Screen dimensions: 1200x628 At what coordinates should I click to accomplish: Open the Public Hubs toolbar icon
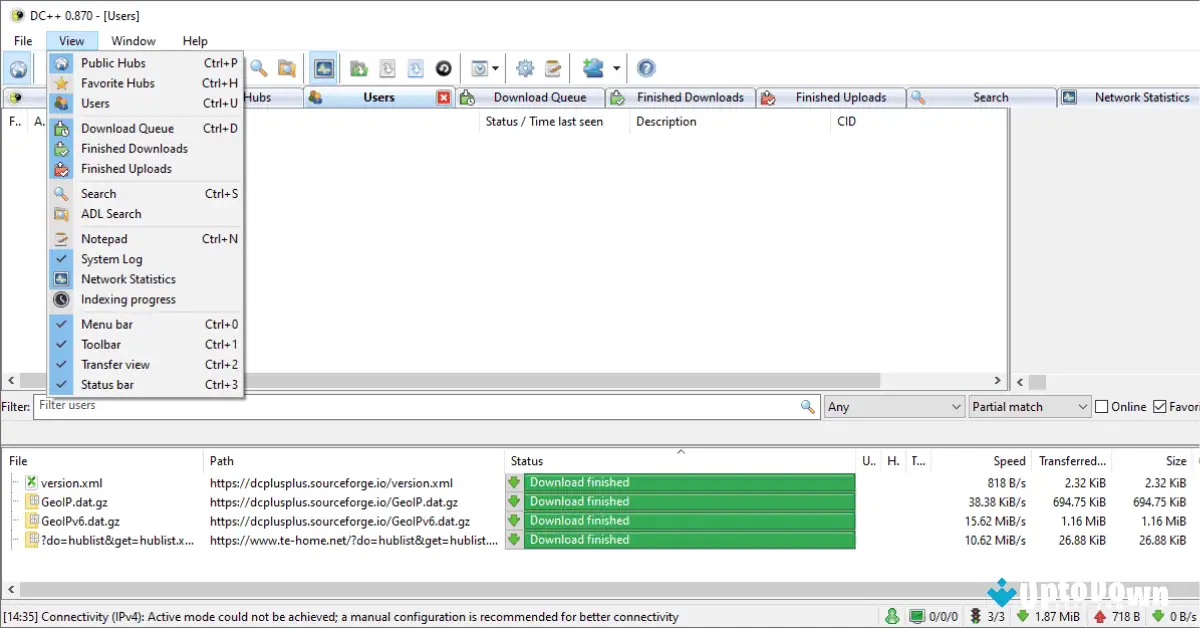click(18, 68)
